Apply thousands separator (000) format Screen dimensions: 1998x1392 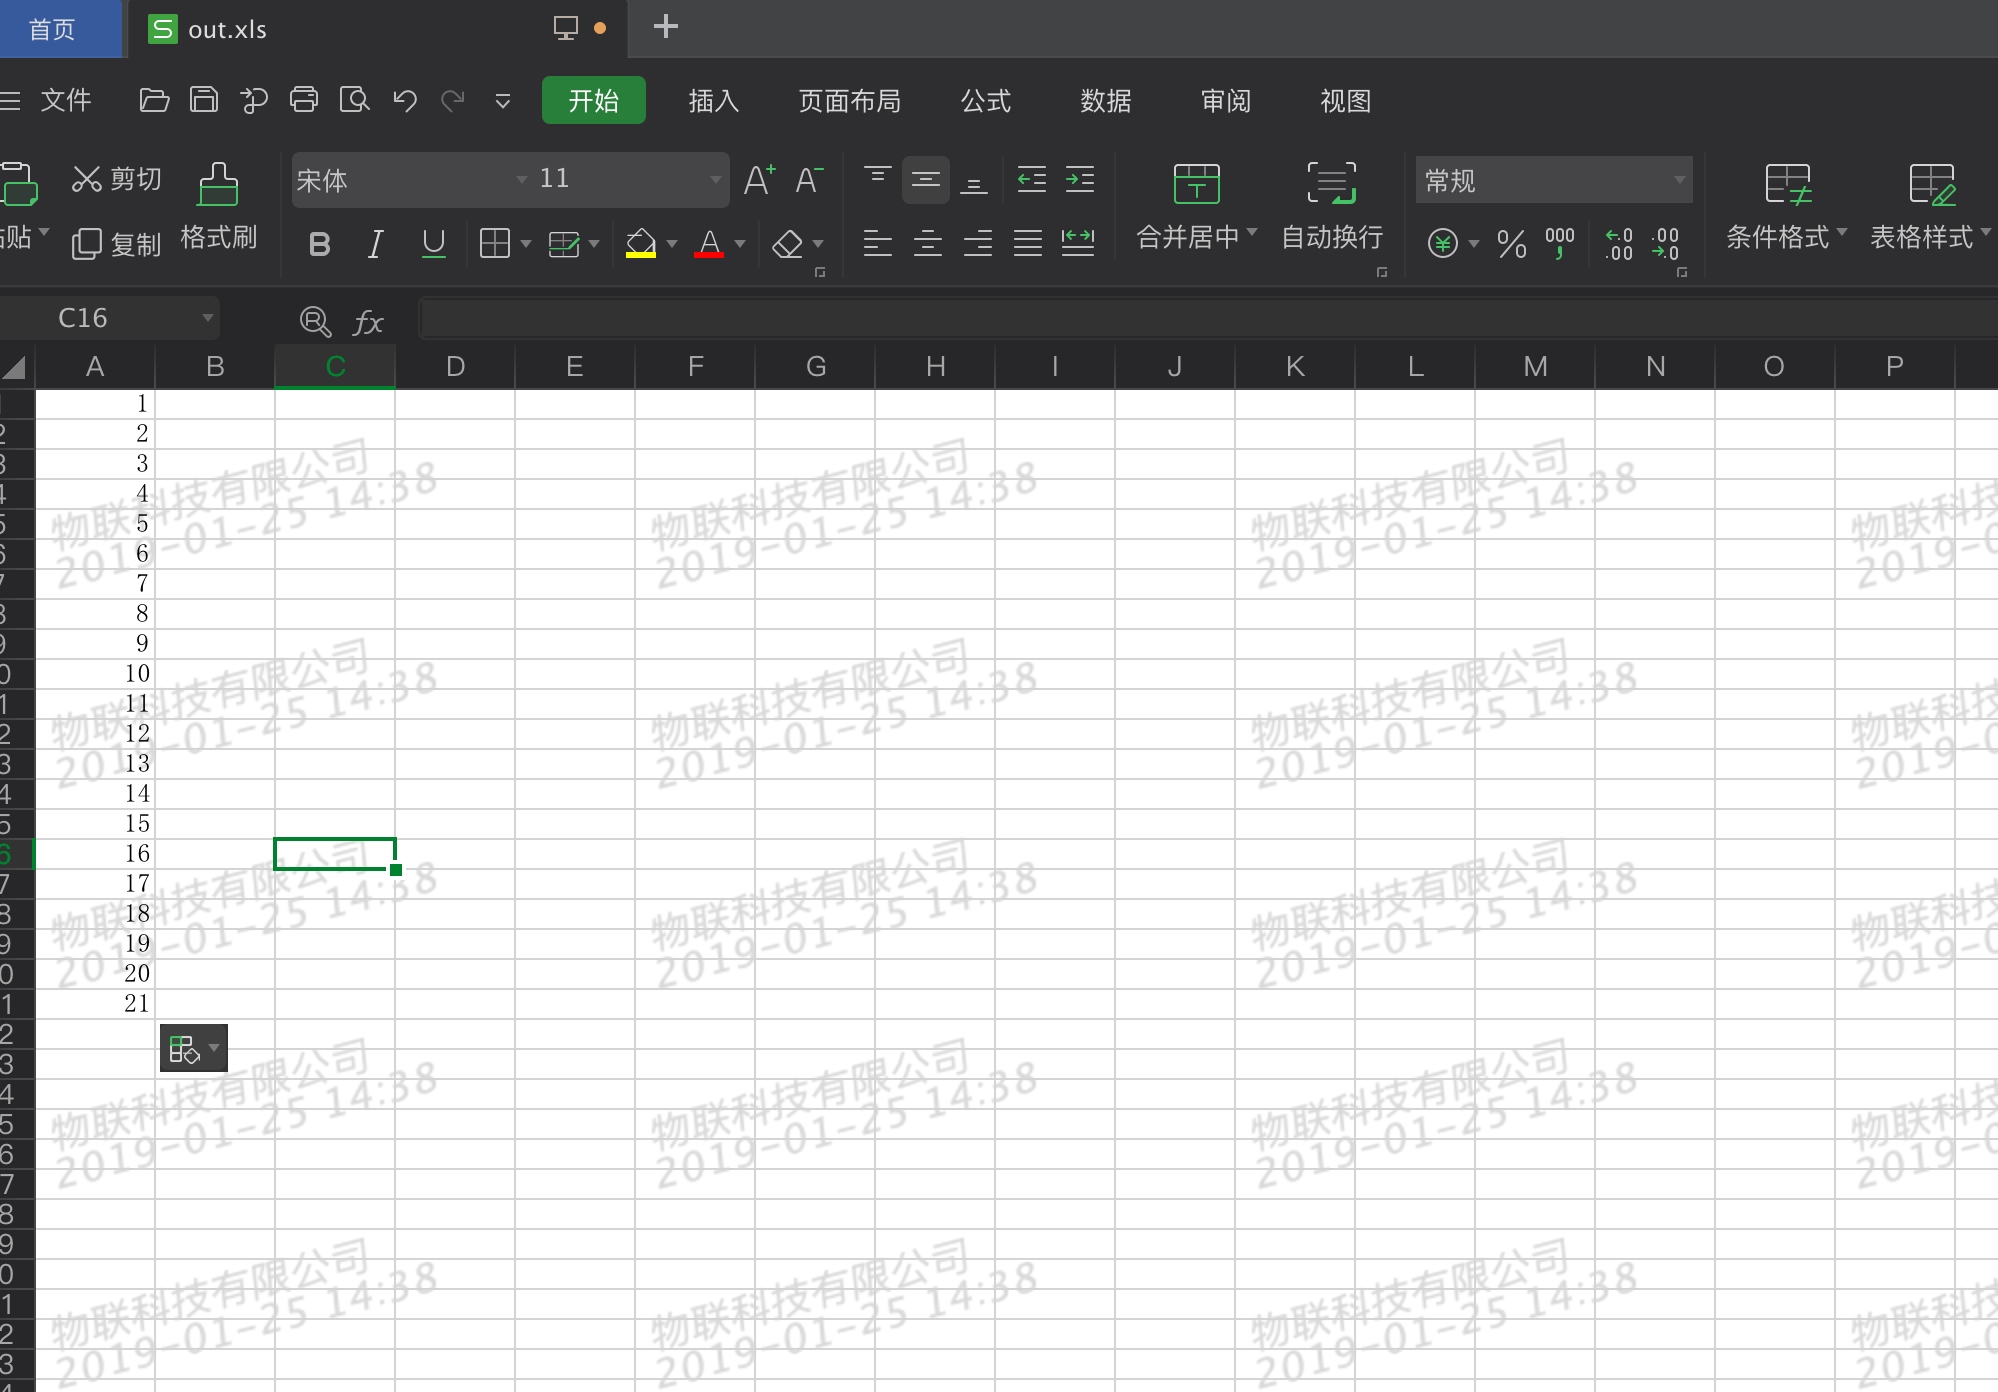click(x=1558, y=243)
